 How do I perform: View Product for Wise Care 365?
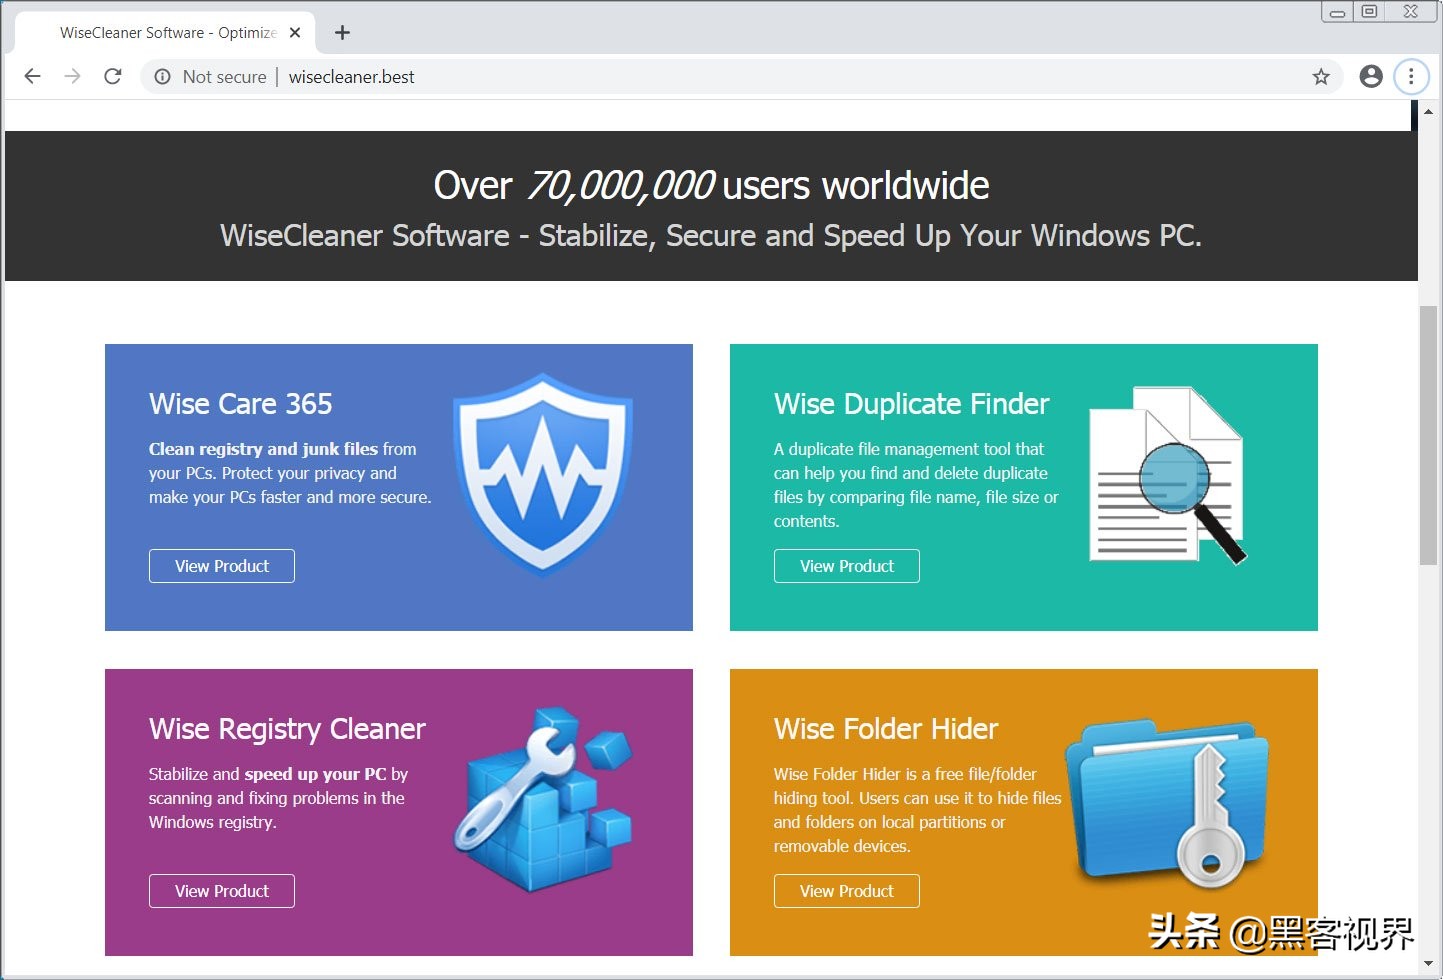tap(222, 566)
